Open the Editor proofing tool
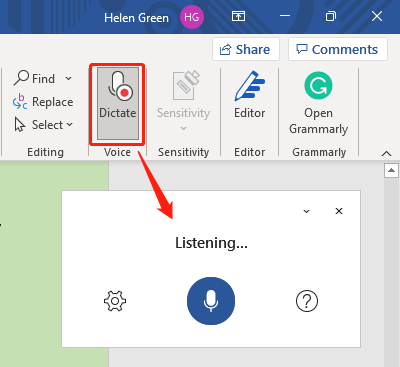Viewport: 400px width, 367px height. coord(250,95)
